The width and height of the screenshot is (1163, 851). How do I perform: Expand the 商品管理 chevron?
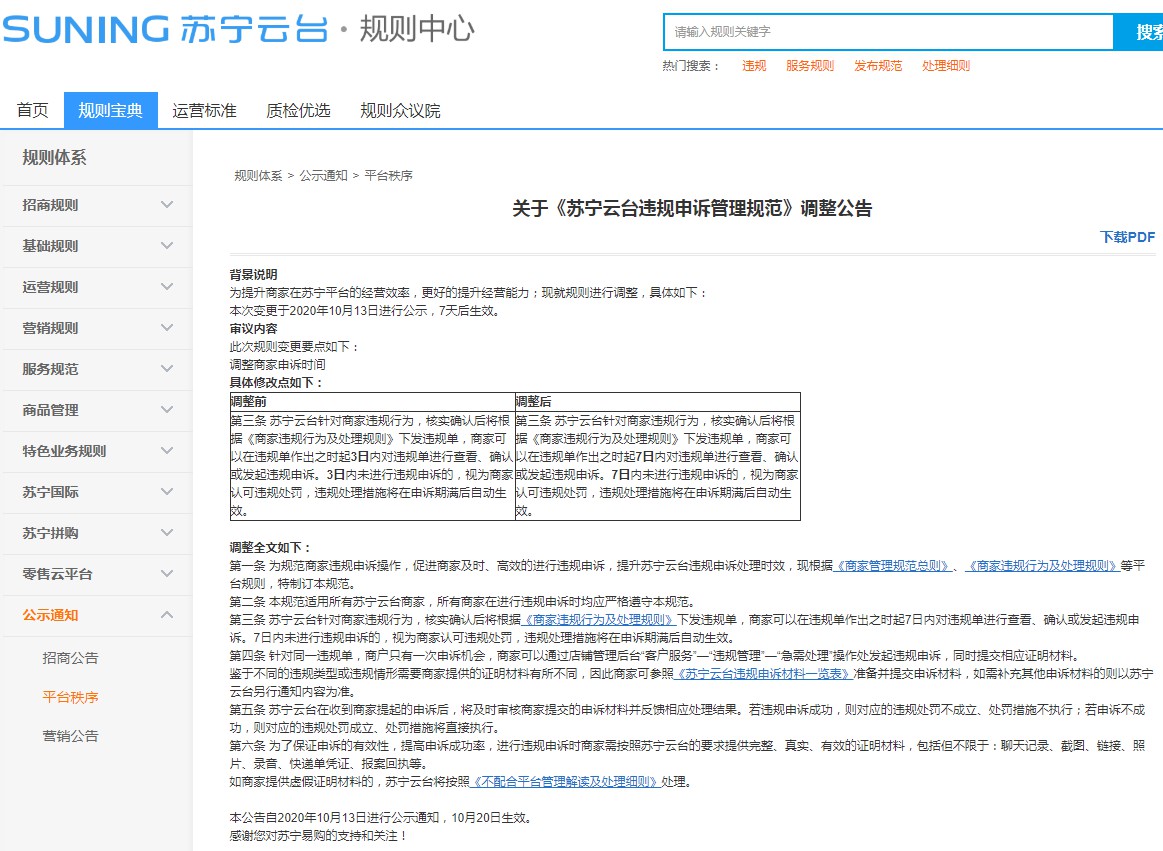click(x=167, y=410)
